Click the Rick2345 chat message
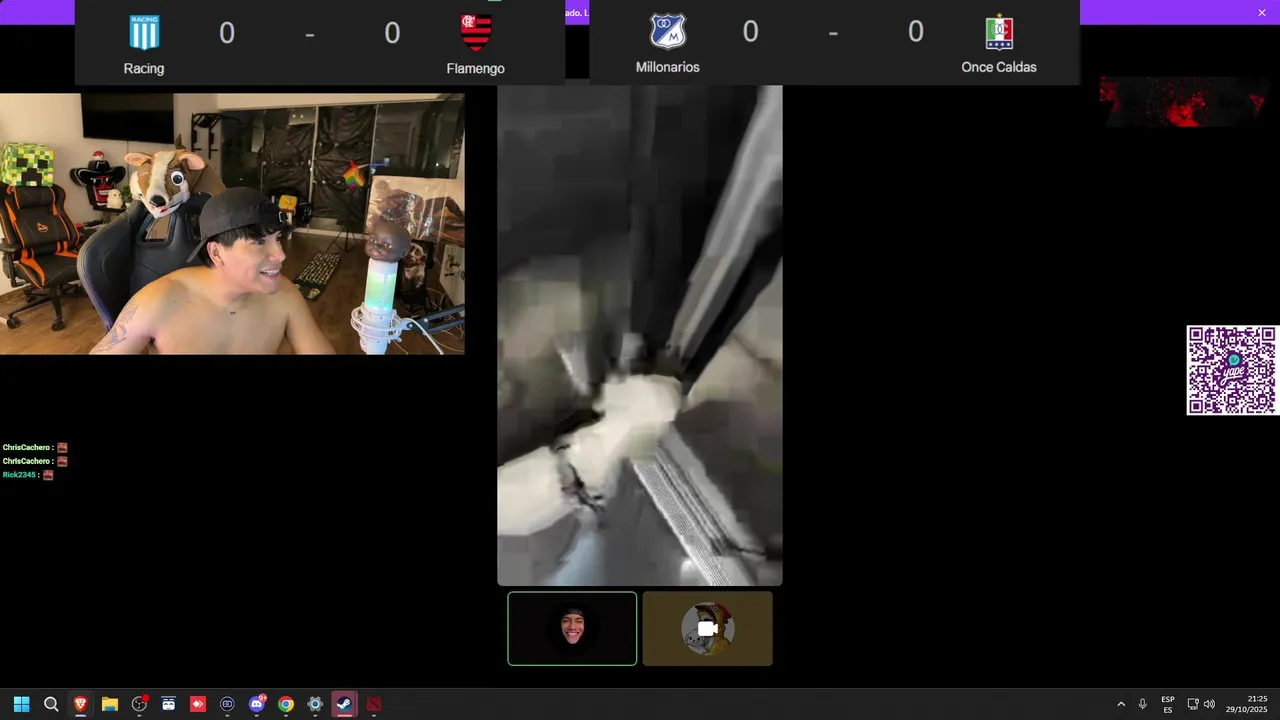Viewport: 1280px width, 720px height. (28, 475)
